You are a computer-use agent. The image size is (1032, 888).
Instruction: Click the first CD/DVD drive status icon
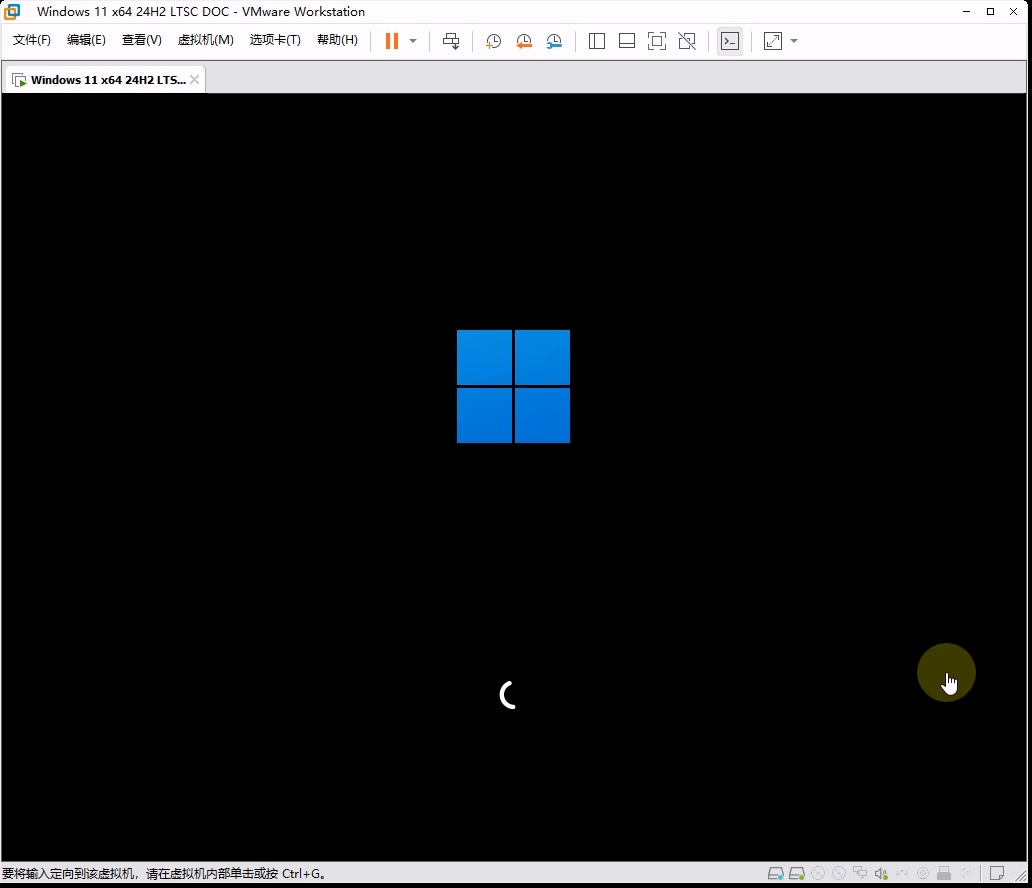click(x=818, y=874)
